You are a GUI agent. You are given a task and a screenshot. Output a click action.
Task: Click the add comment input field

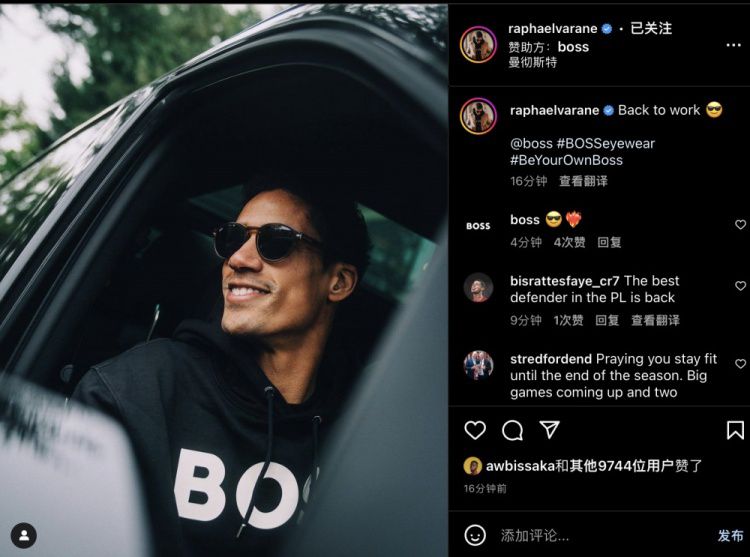603,535
